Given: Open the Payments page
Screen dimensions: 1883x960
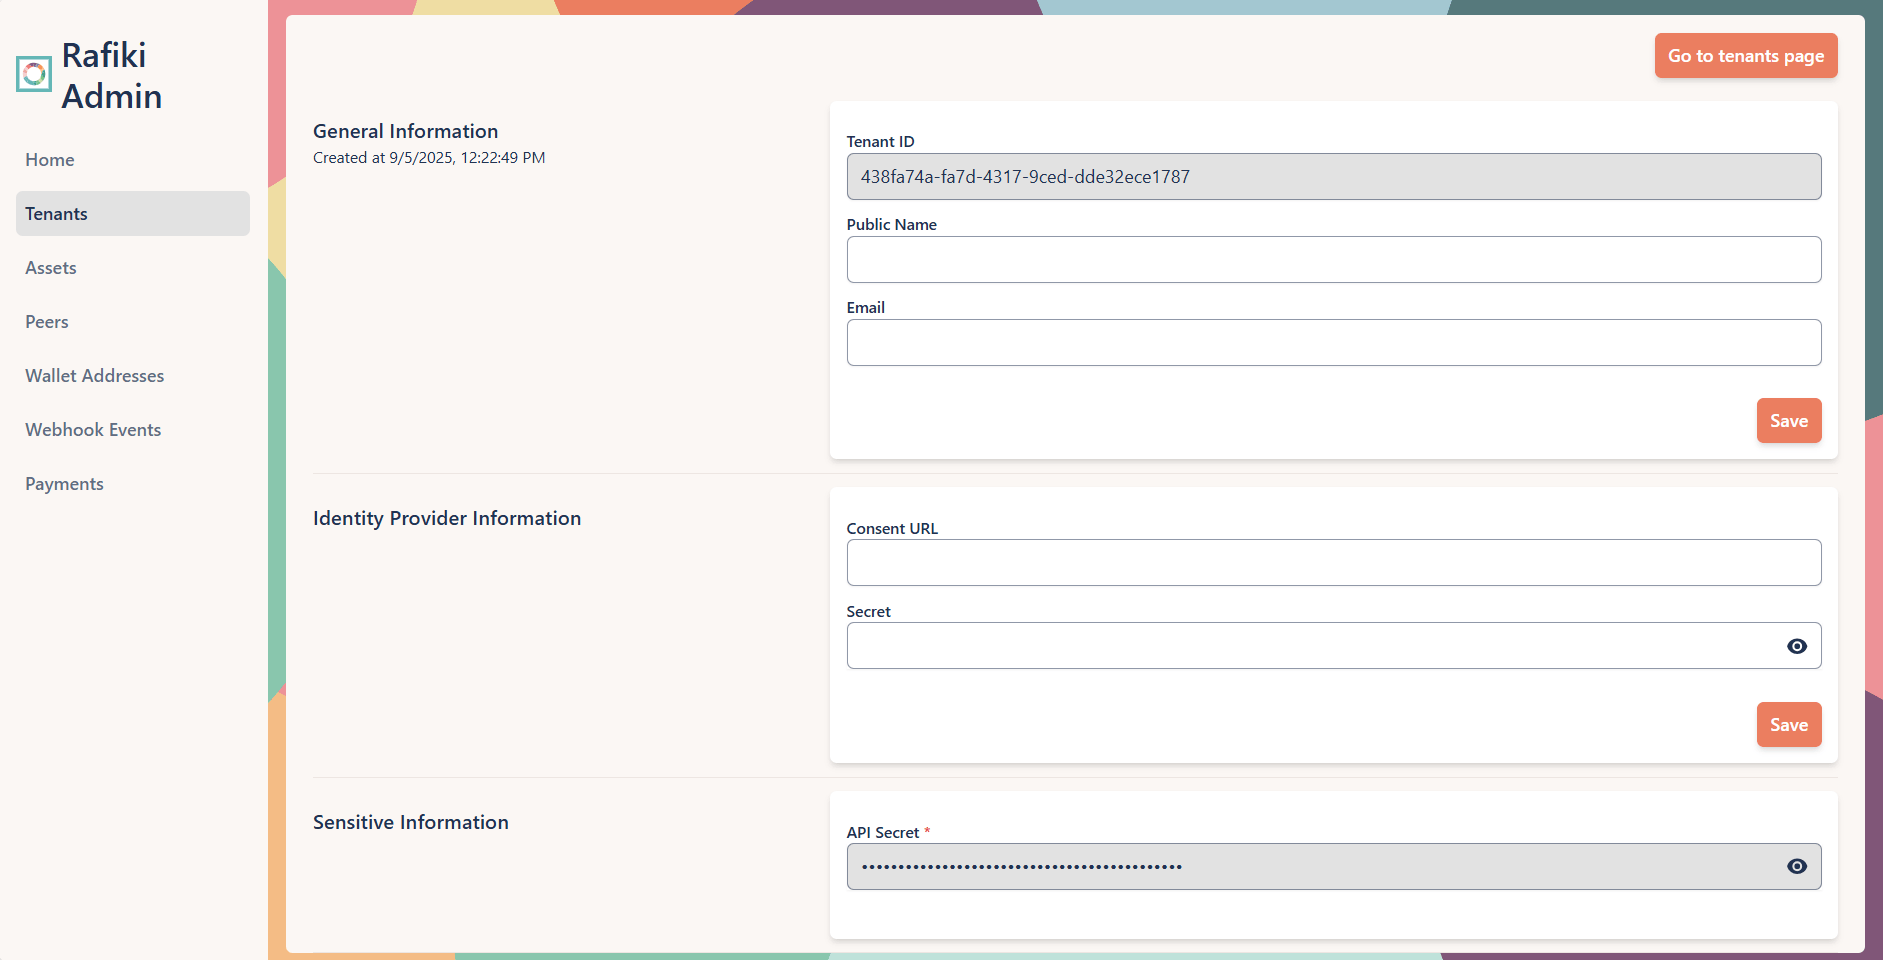Looking at the screenshot, I should click(x=64, y=483).
